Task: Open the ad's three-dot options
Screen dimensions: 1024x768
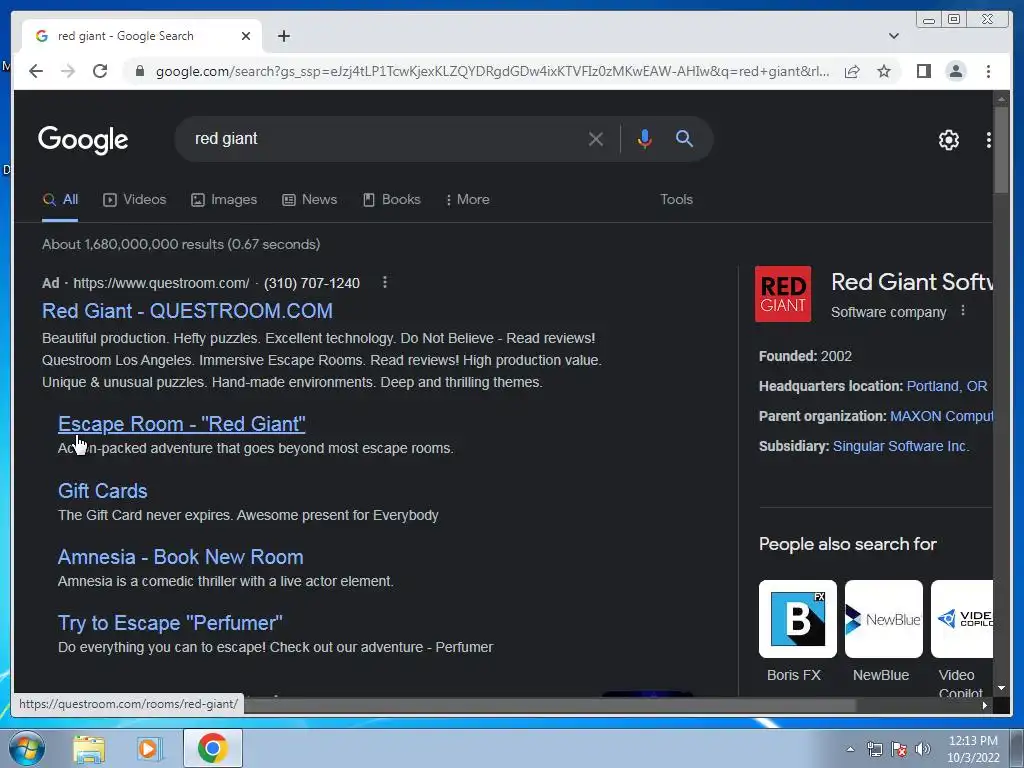Action: 385,282
